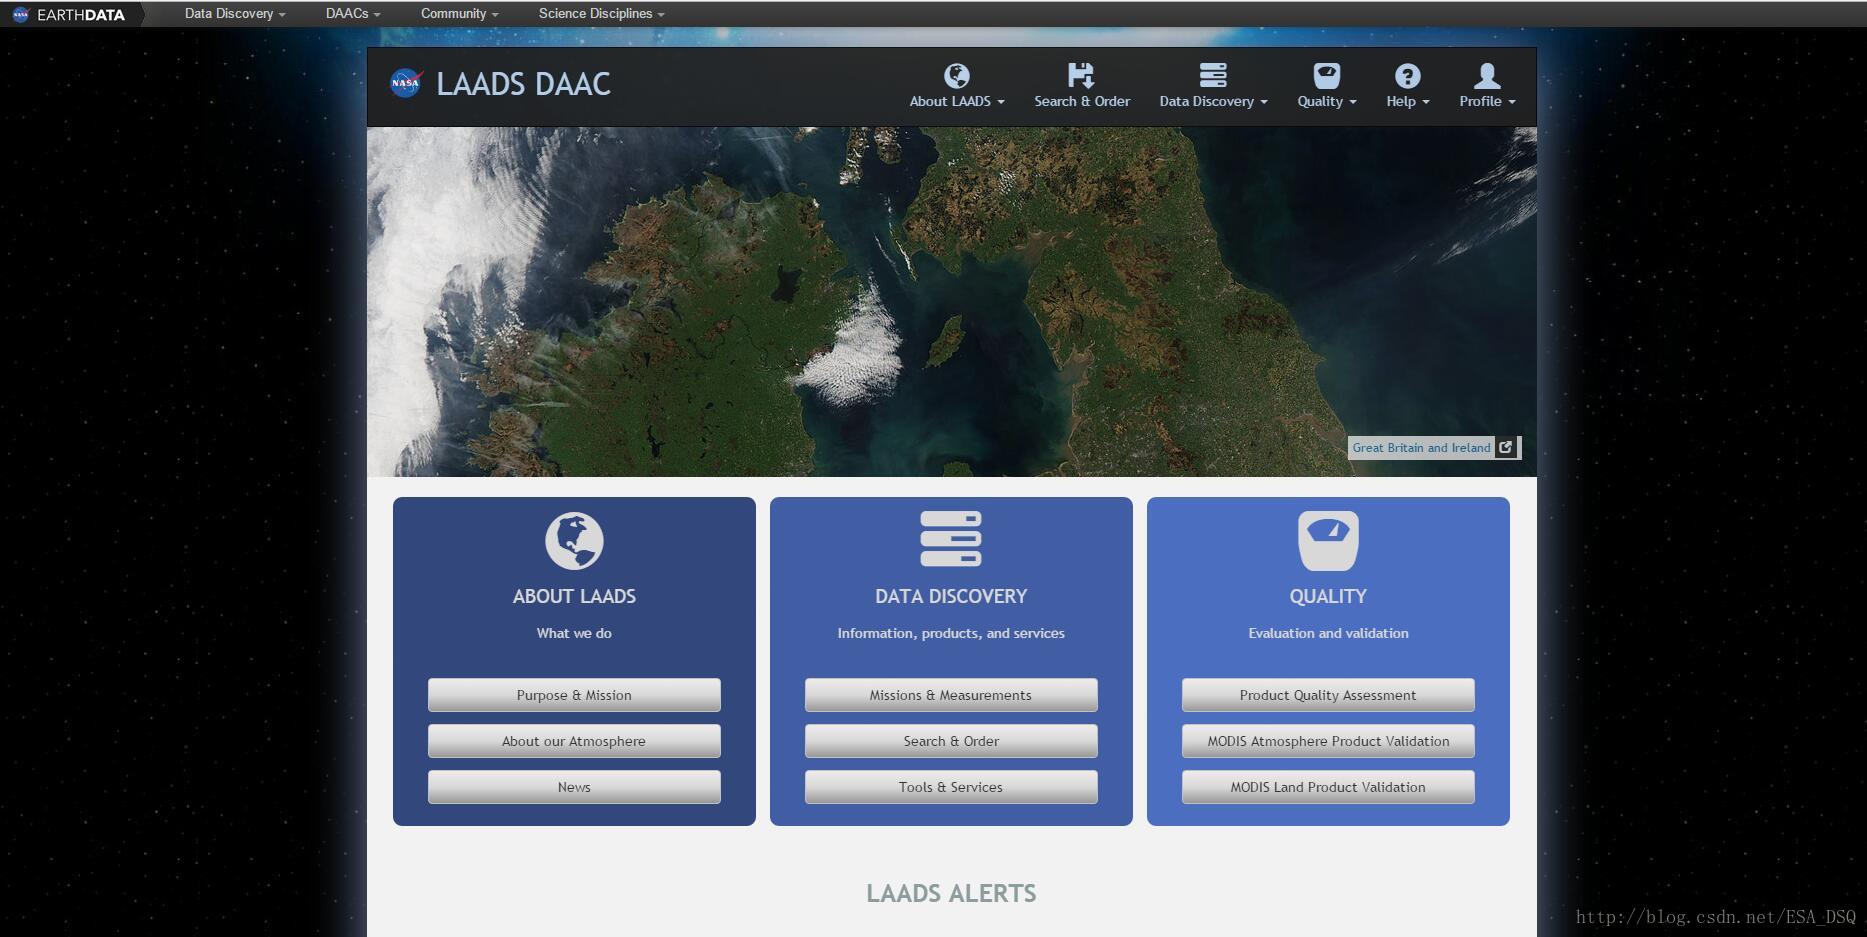
Task: Open the Community dropdown menu
Action: pyautogui.click(x=459, y=14)
